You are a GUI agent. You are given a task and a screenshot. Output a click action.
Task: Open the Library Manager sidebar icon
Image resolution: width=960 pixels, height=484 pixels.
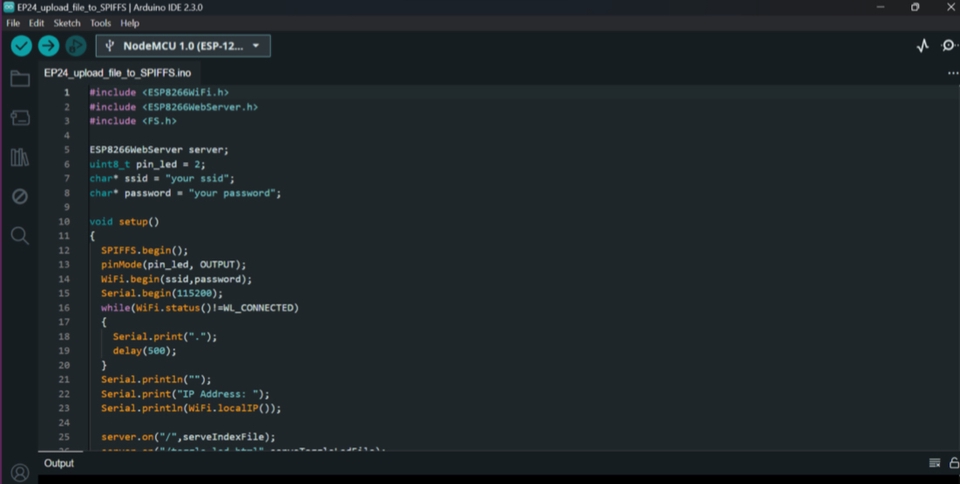pyautogui.click(x=20, y=157)
